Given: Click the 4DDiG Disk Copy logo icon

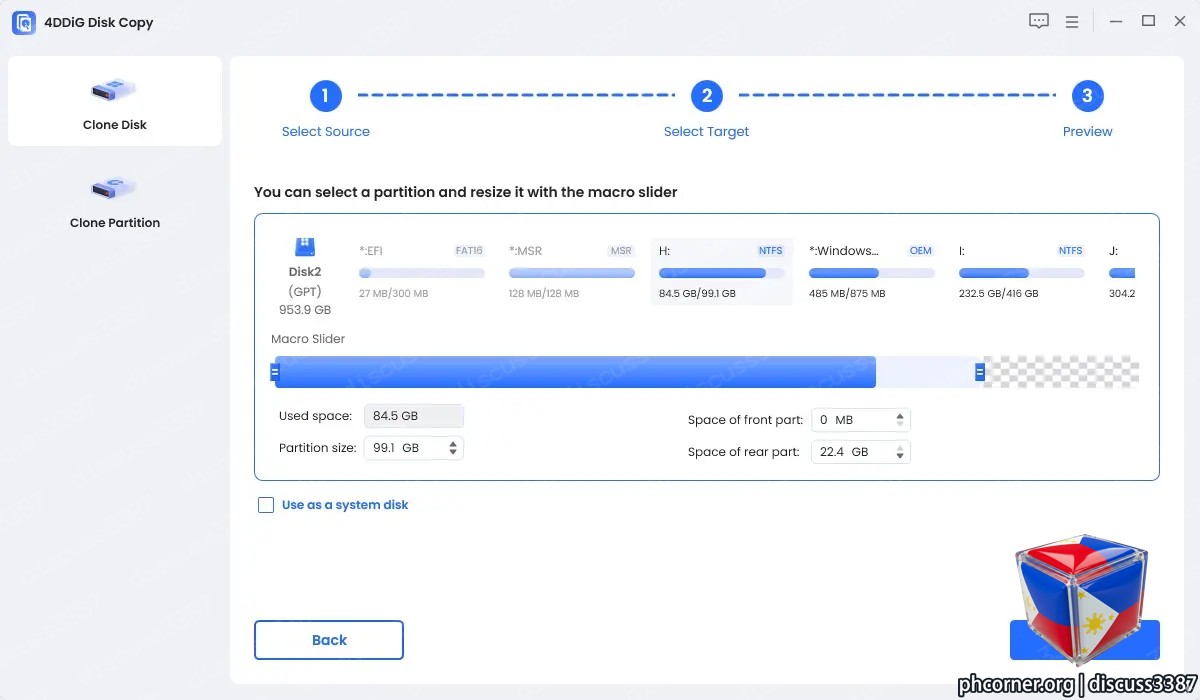Looking at the screenshot, I should pyautogui.click(x=24, y=22).
